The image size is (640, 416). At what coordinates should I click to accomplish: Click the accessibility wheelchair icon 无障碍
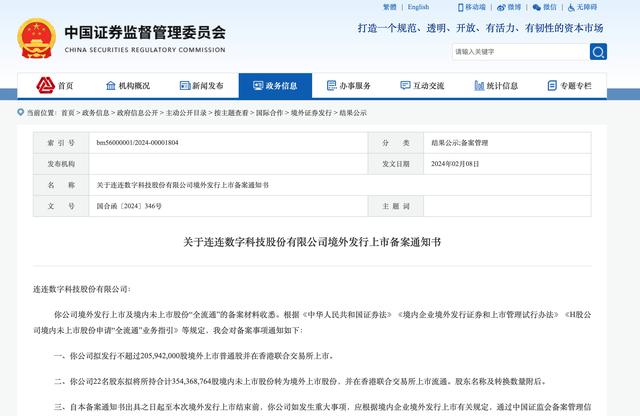click(571, 7)
